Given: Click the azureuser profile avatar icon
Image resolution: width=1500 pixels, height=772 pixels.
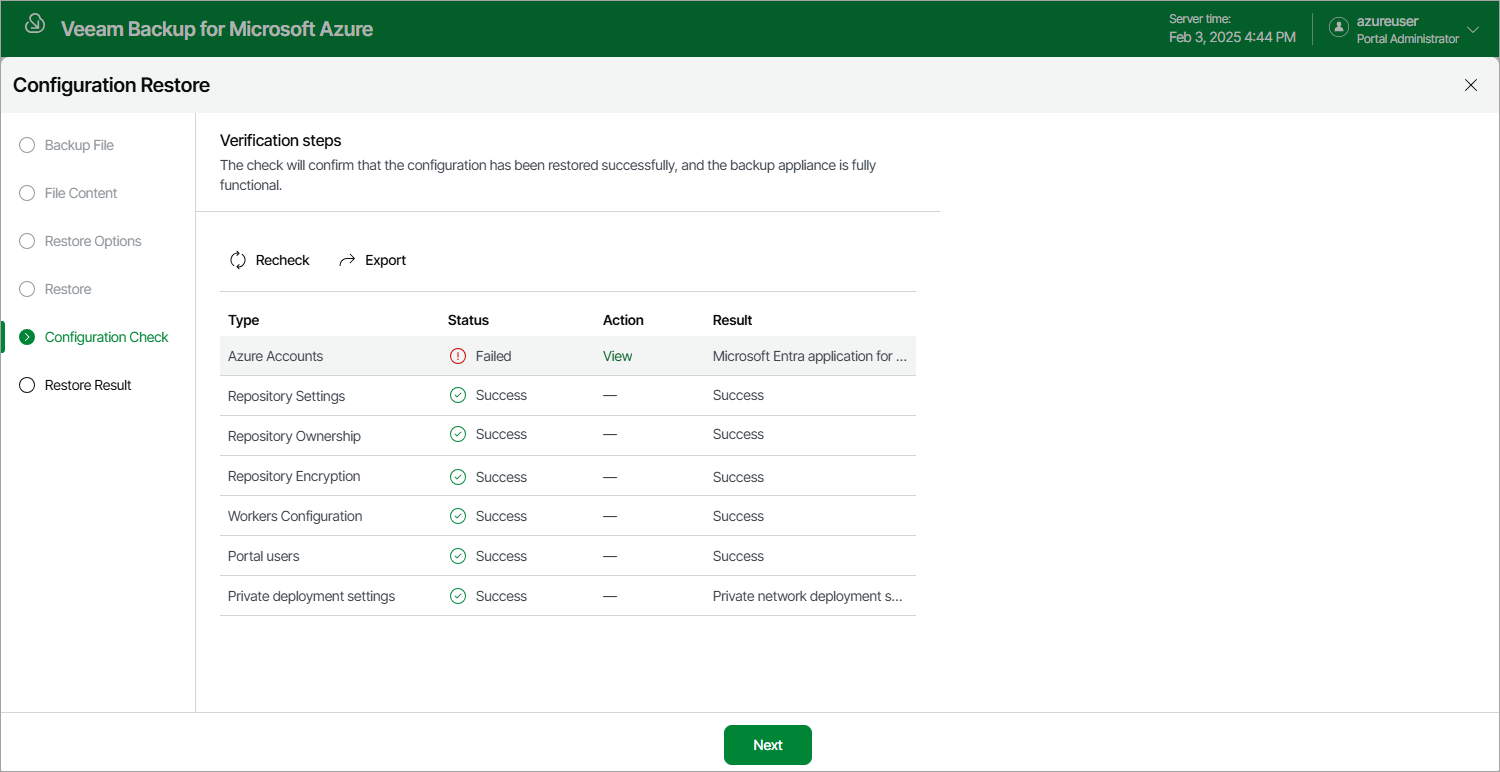Looking at the screenshot, I should [x=1339, y=28].
